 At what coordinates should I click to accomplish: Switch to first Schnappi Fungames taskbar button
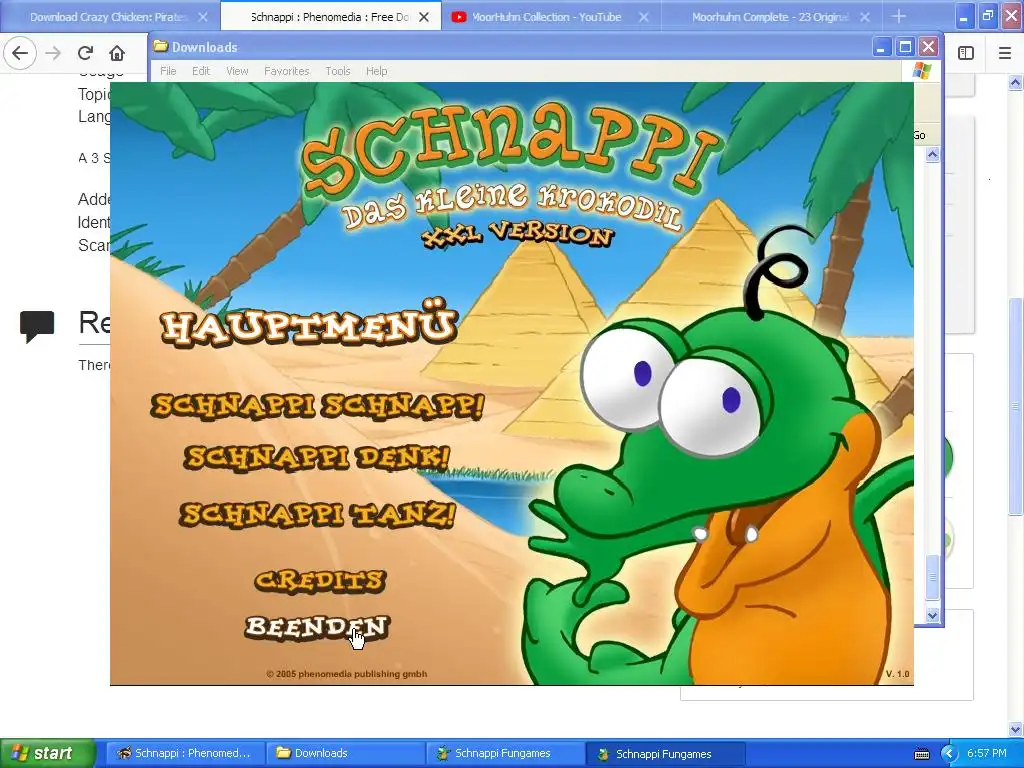(x=505, y=753)
